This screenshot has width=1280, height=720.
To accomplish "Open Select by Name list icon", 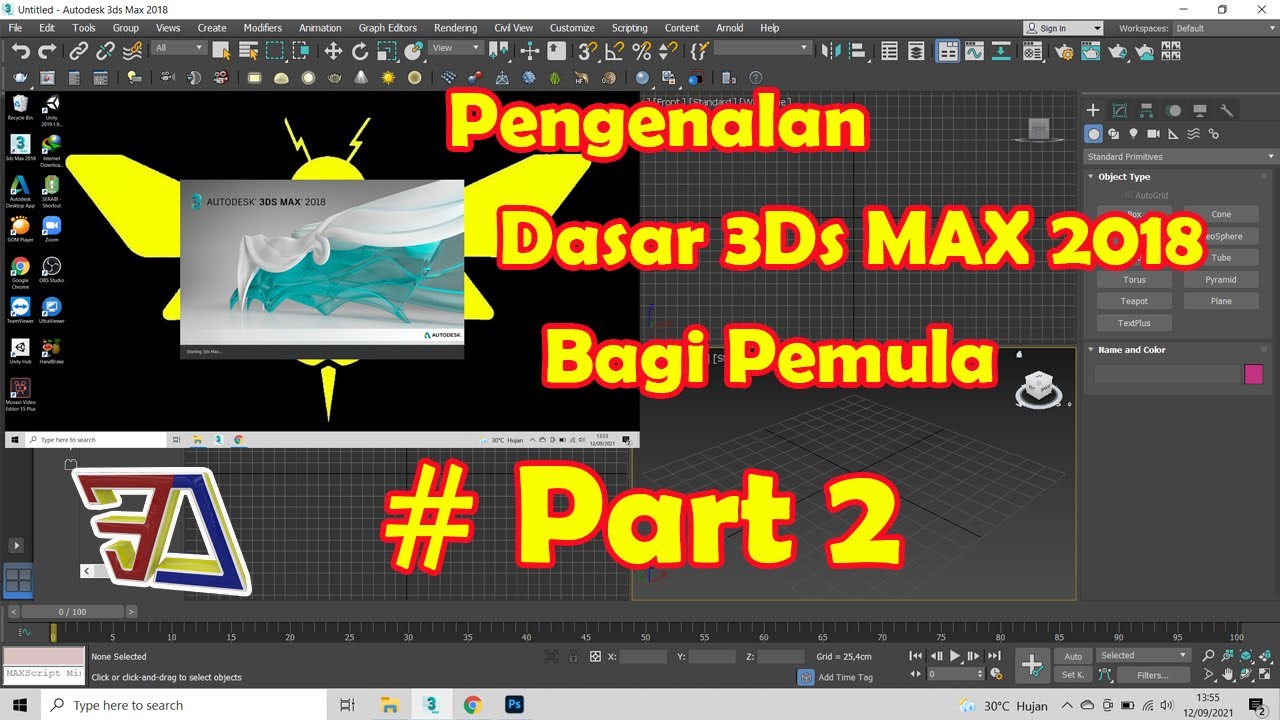I will click(248, 50).
